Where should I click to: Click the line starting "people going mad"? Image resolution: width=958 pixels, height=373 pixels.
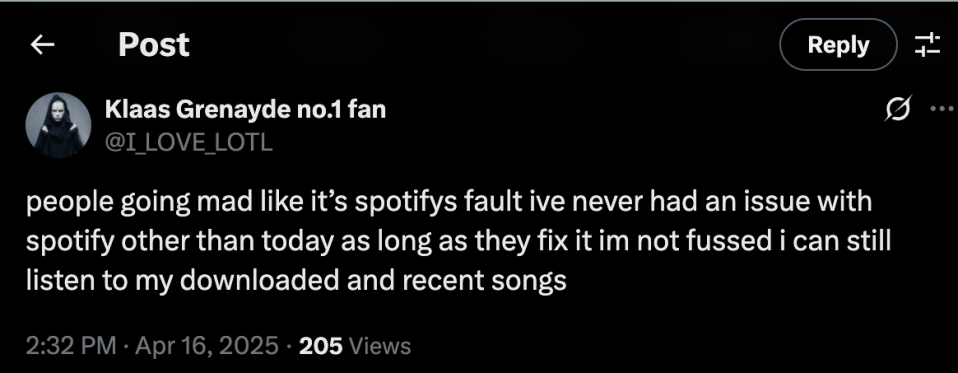click(x=449, y=203)
